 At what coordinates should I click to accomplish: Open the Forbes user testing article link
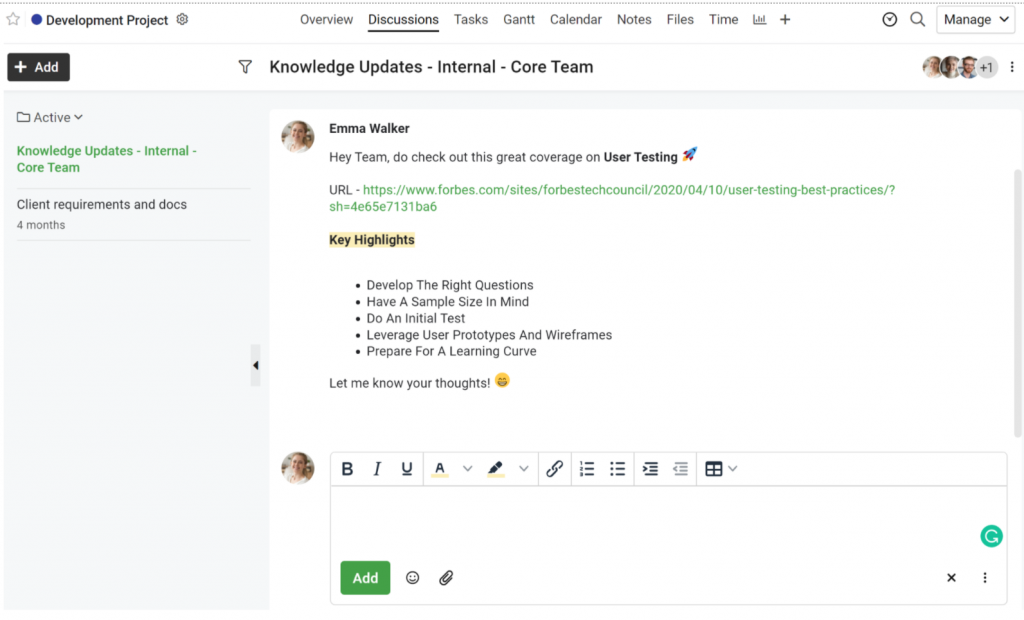point(611,198)
